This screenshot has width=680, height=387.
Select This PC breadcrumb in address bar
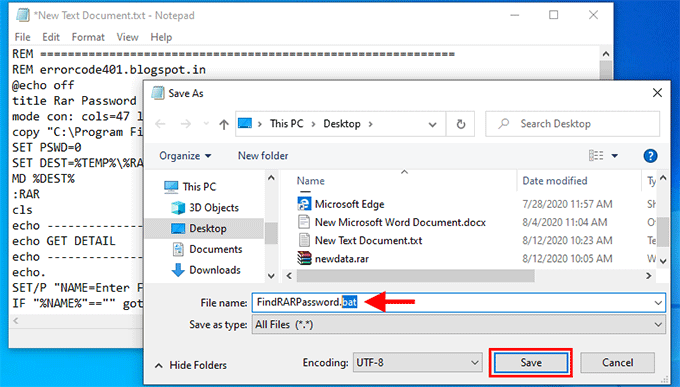coord(287,124)
